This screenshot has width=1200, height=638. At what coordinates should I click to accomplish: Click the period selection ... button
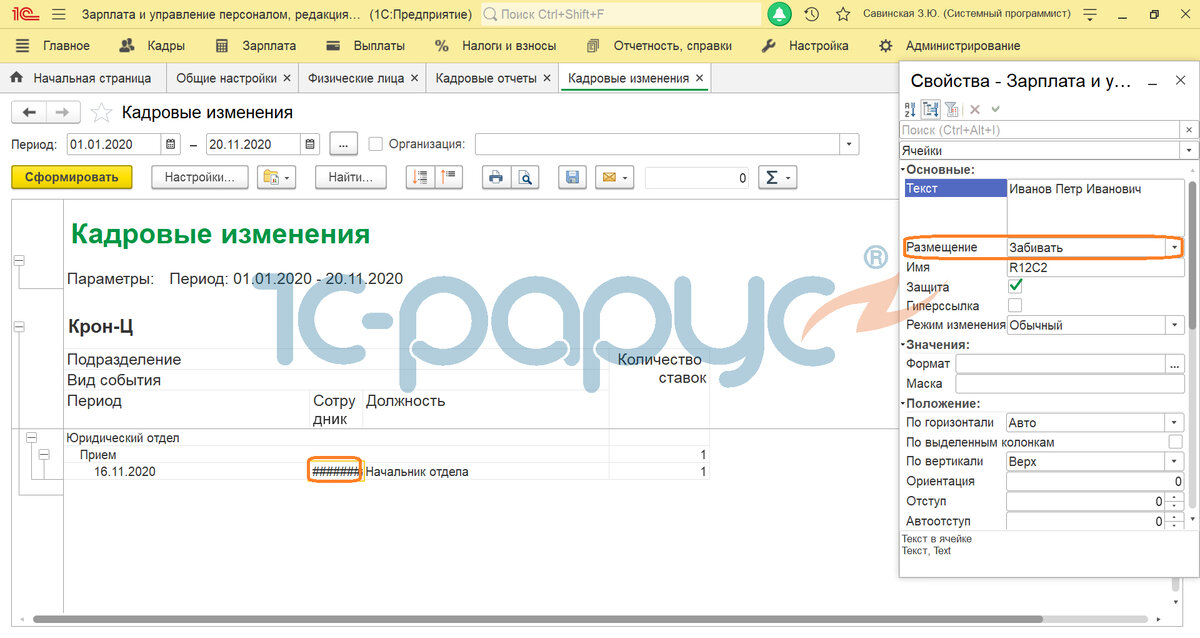[343, 145]
